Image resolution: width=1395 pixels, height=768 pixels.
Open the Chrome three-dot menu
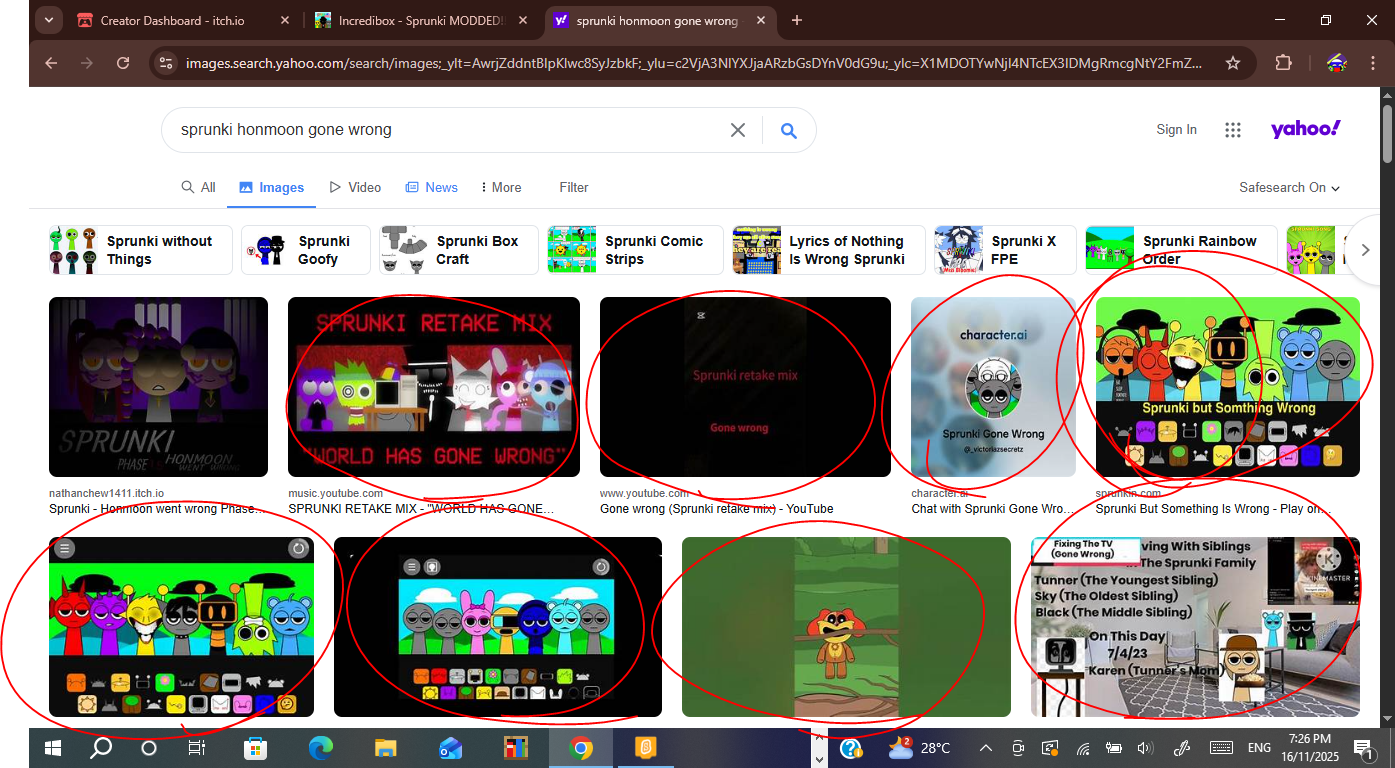pyautogui.click(x=1371, y=63)
